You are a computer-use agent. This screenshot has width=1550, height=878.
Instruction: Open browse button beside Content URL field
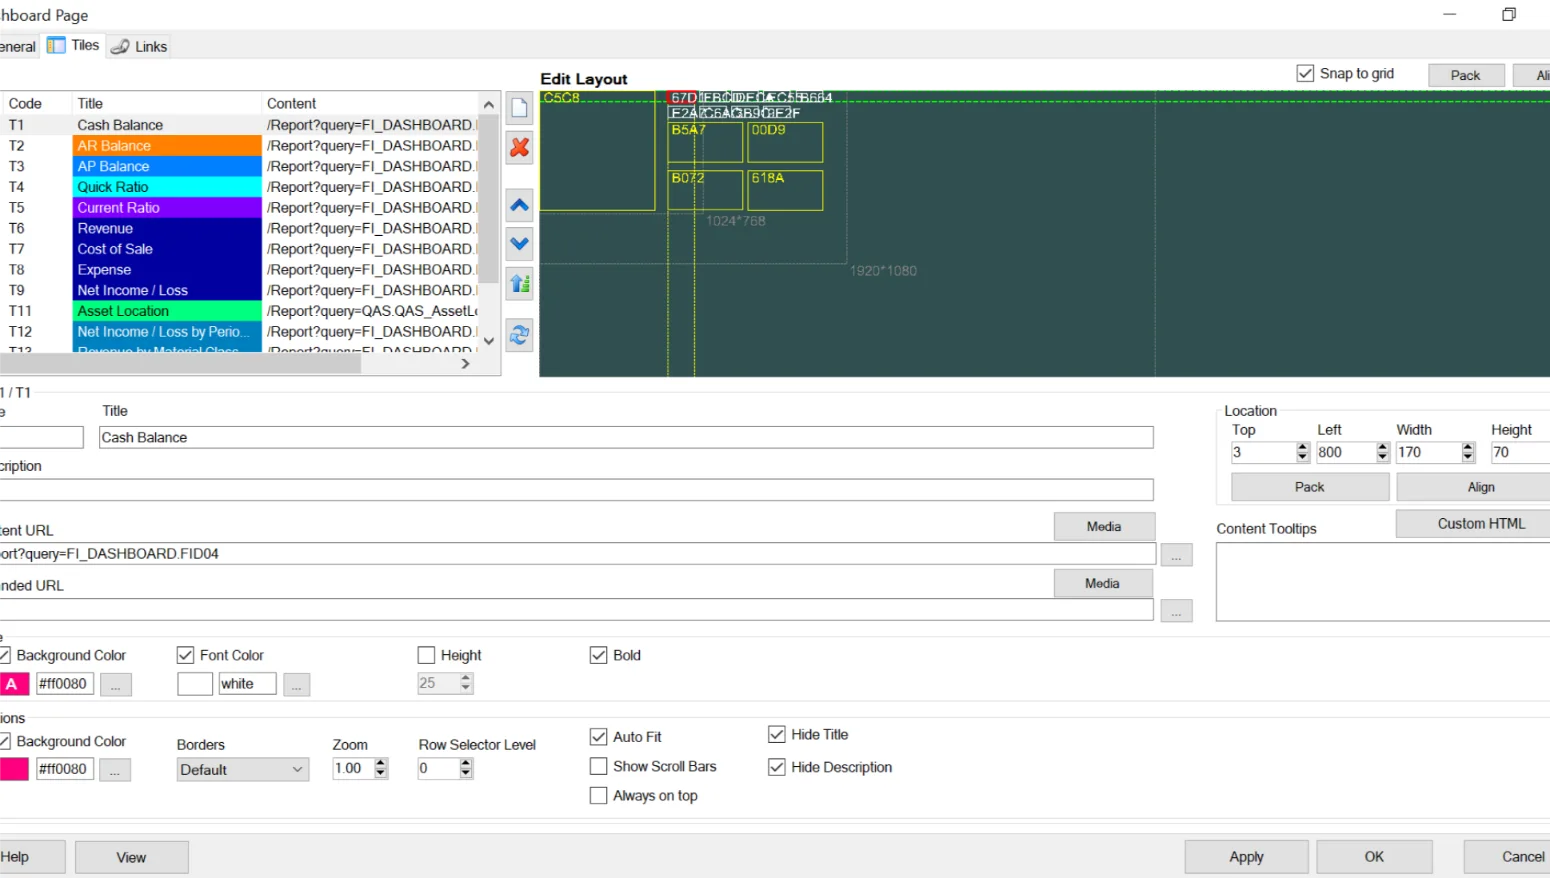point(1176,555)
